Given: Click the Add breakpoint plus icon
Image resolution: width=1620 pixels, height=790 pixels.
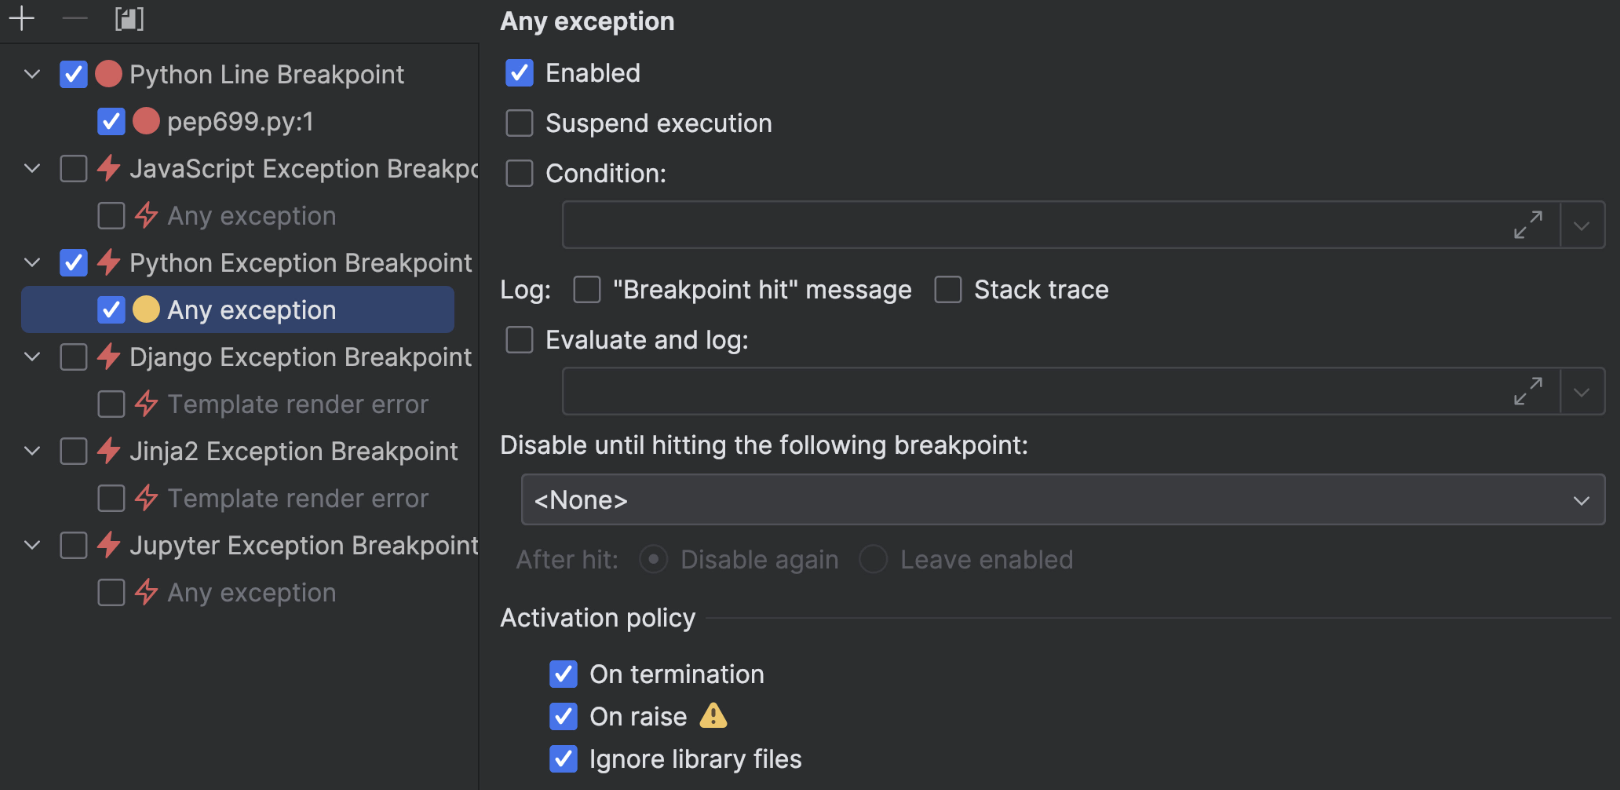Looking at the screenshot, I should click(21, 18).
